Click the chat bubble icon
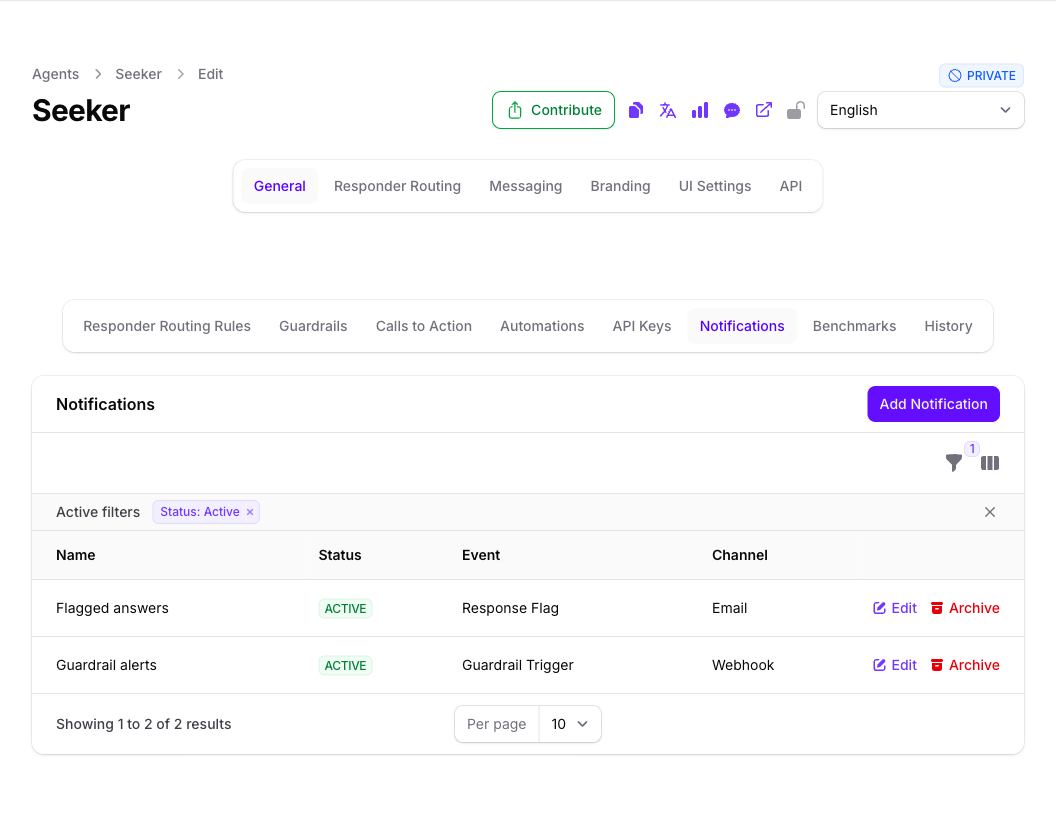 point(731,110)
